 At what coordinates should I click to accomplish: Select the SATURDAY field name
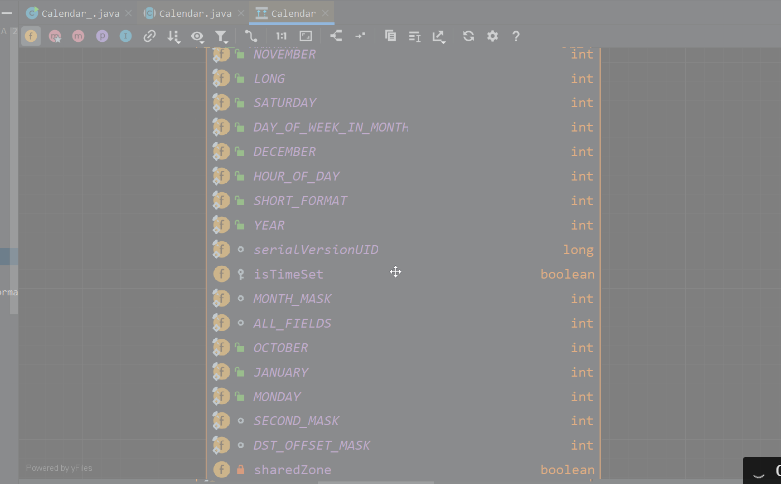coord(284,103)
